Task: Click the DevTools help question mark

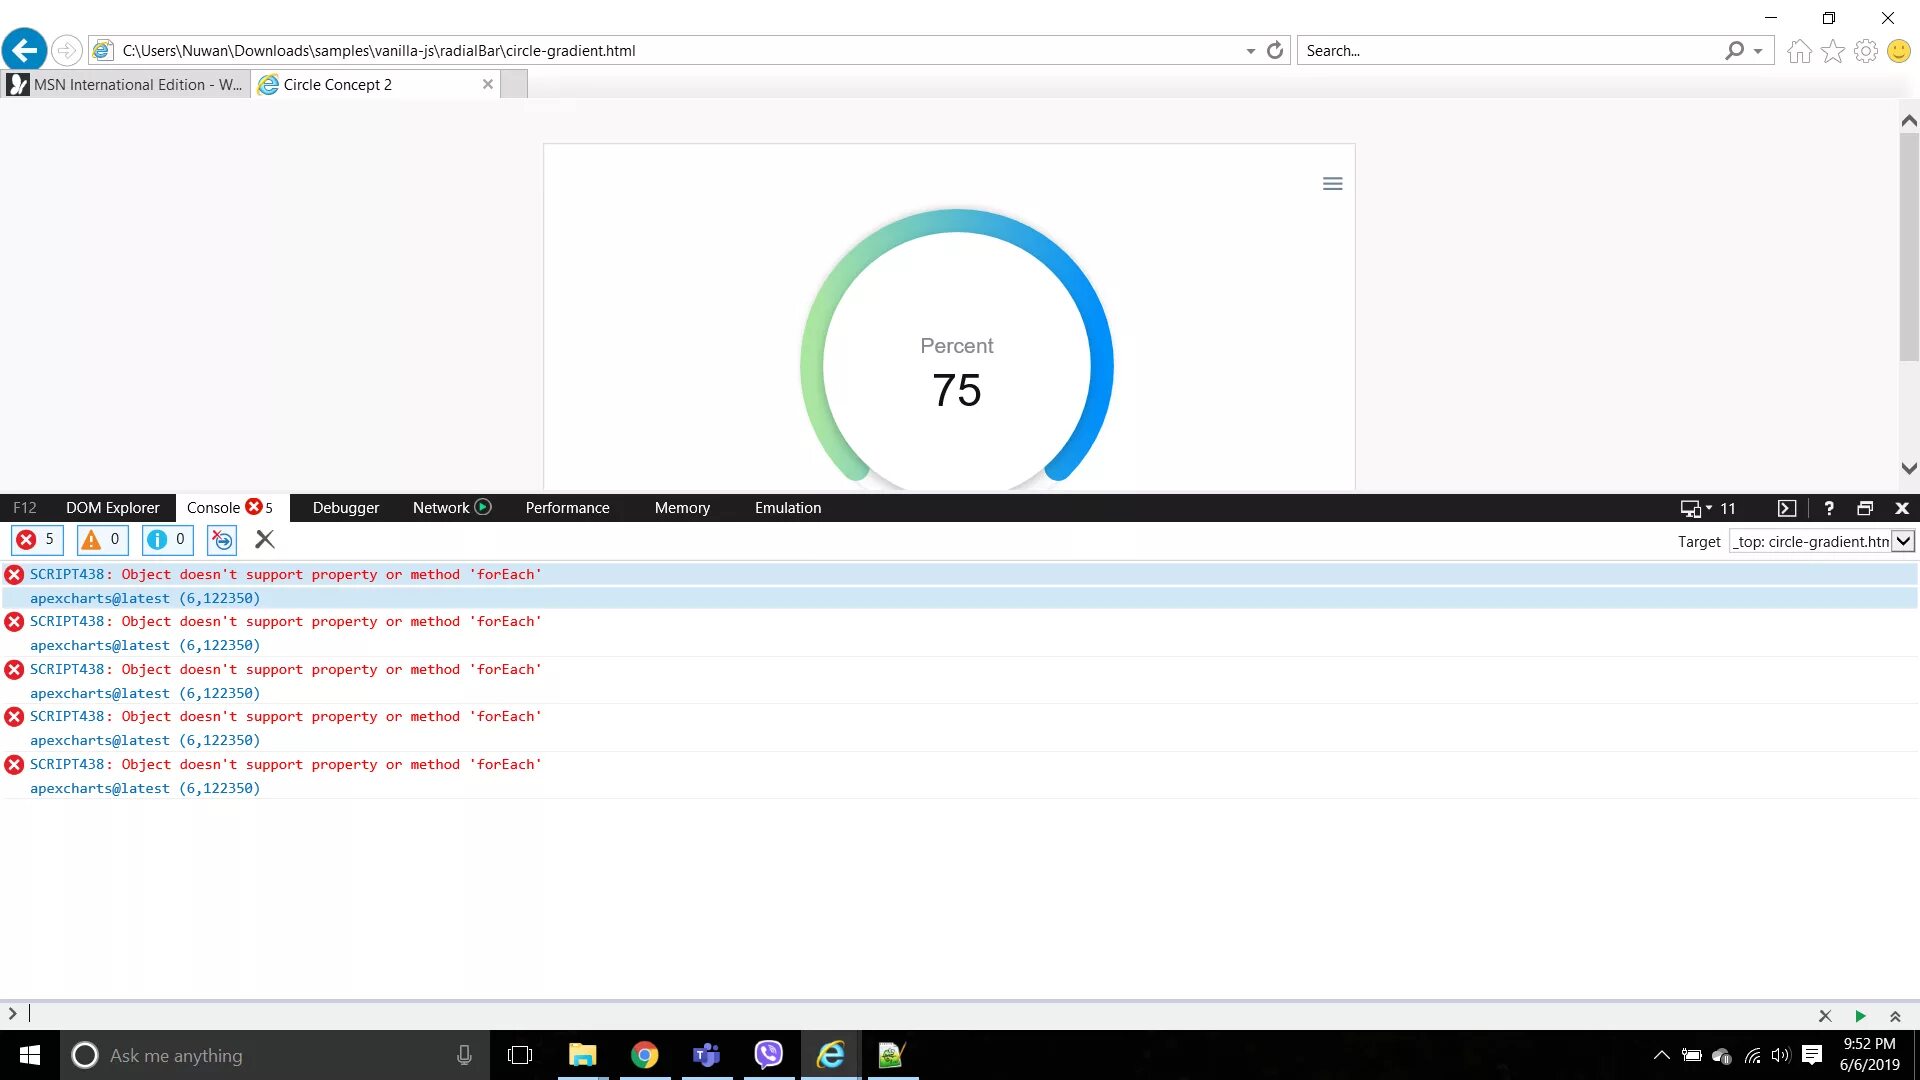Action: 1829,508
